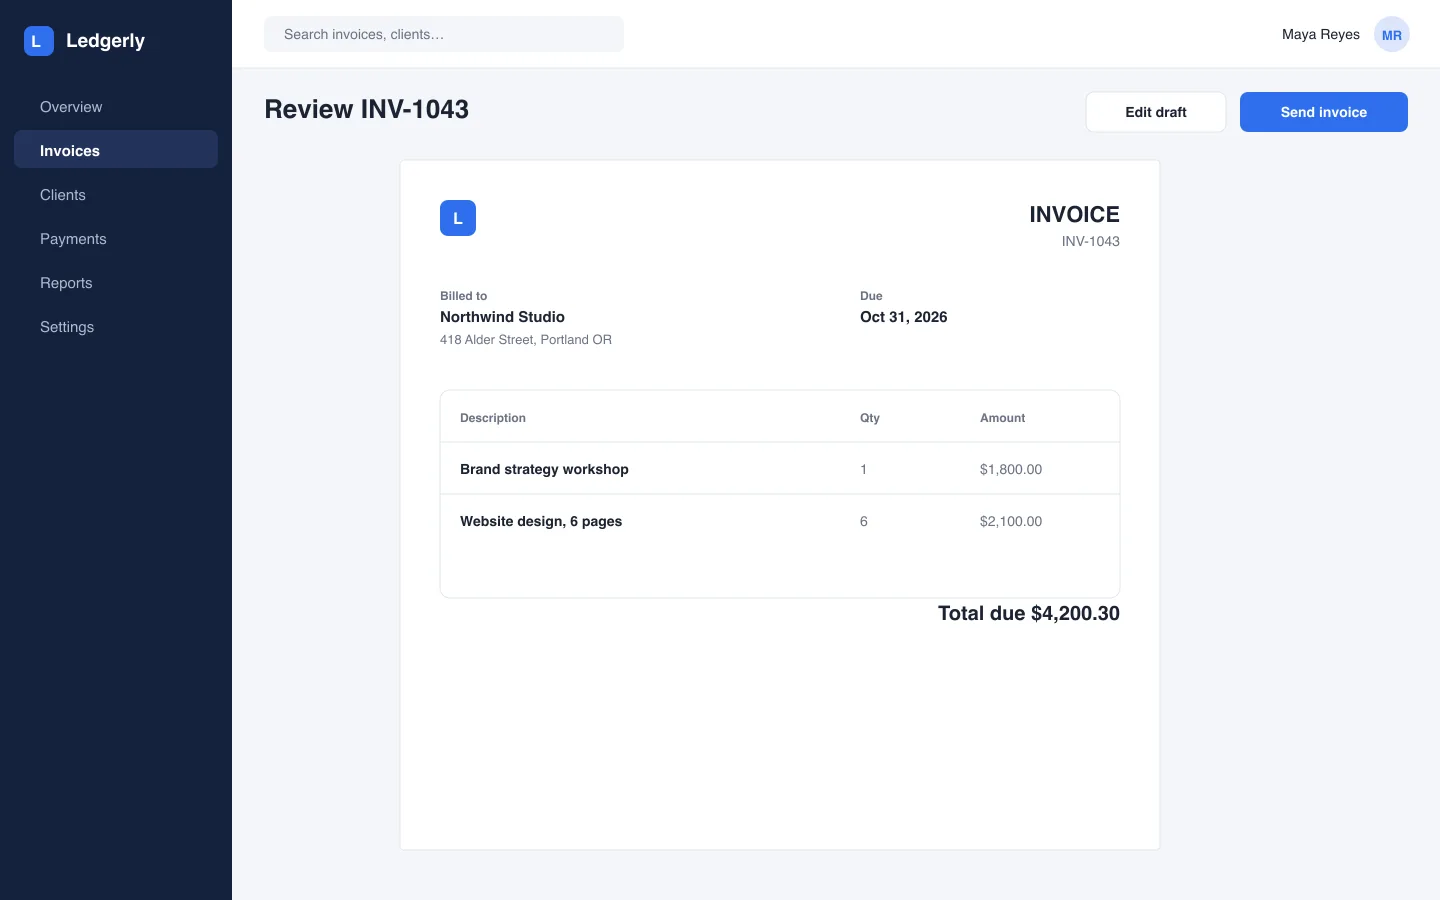This screenshot has width=1440, height=900.
Task: Click the Send invoice button
Action: [1324, 112]
